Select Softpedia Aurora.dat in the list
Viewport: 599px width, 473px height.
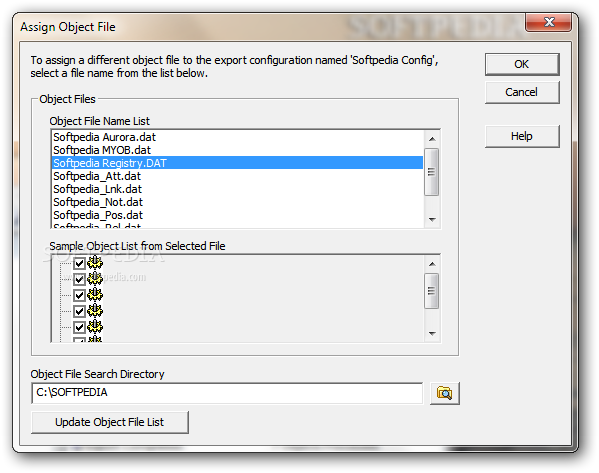237,137
